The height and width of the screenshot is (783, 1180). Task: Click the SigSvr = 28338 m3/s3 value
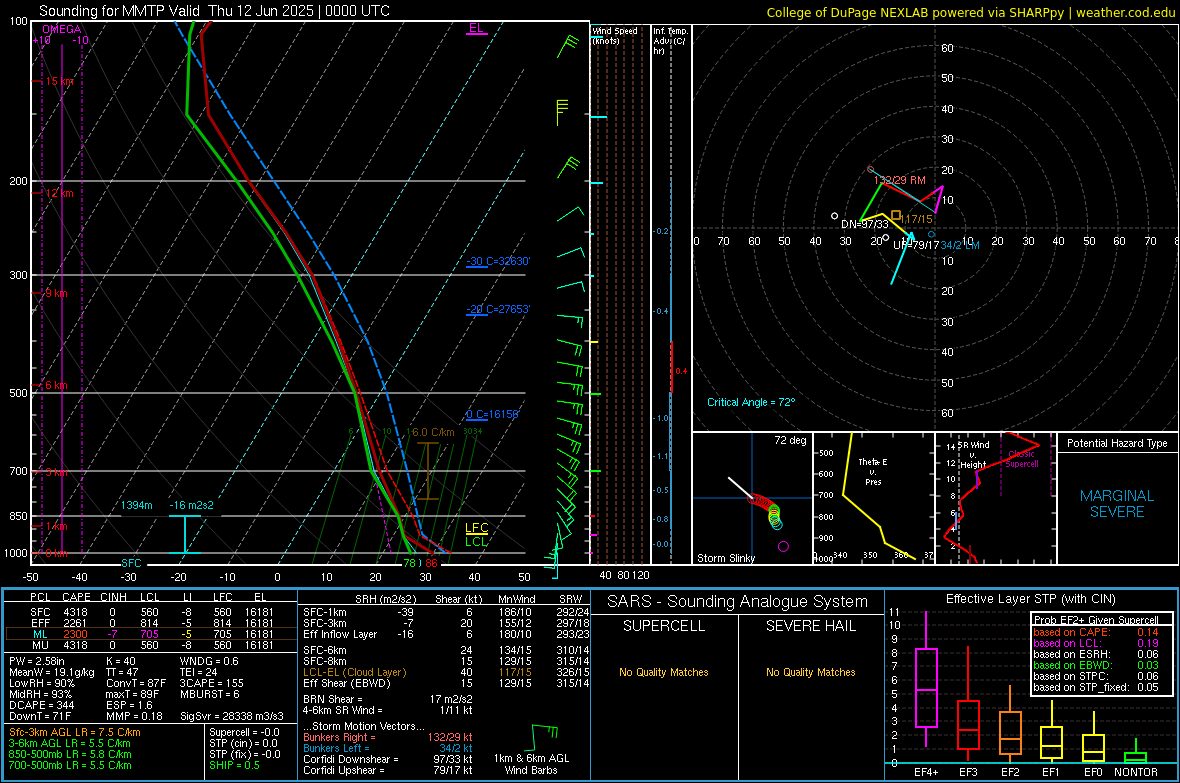[x=232, y=716]
